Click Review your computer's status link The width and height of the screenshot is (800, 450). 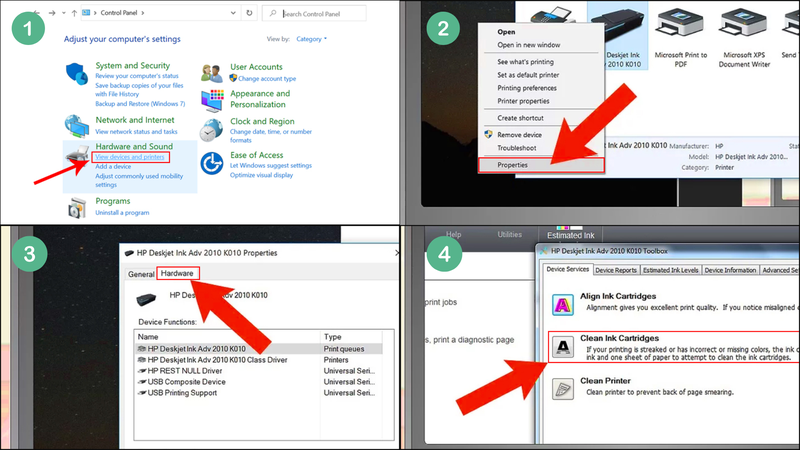tap(137, 76)
